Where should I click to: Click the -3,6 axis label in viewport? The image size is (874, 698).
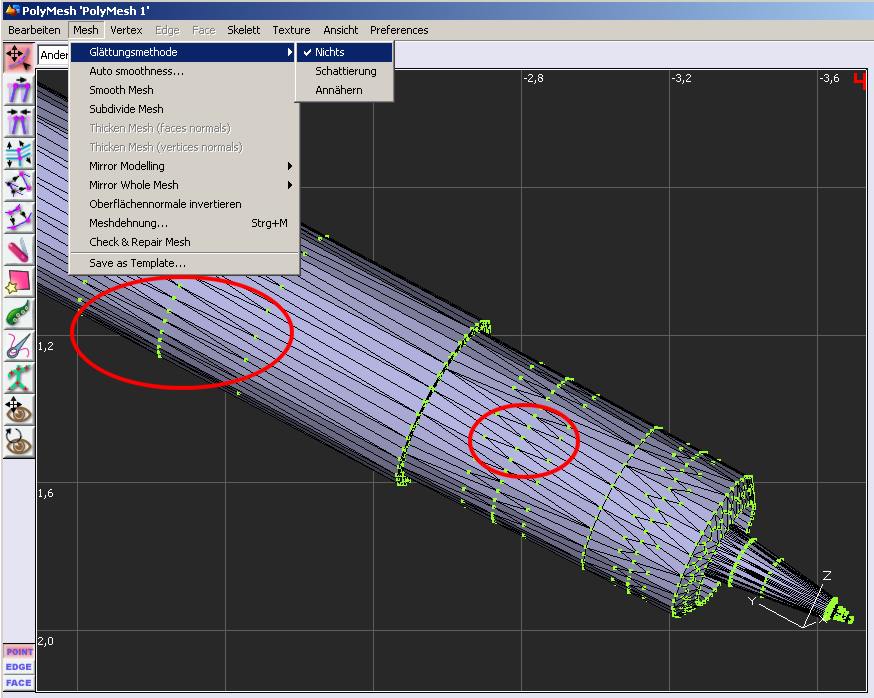829,78
